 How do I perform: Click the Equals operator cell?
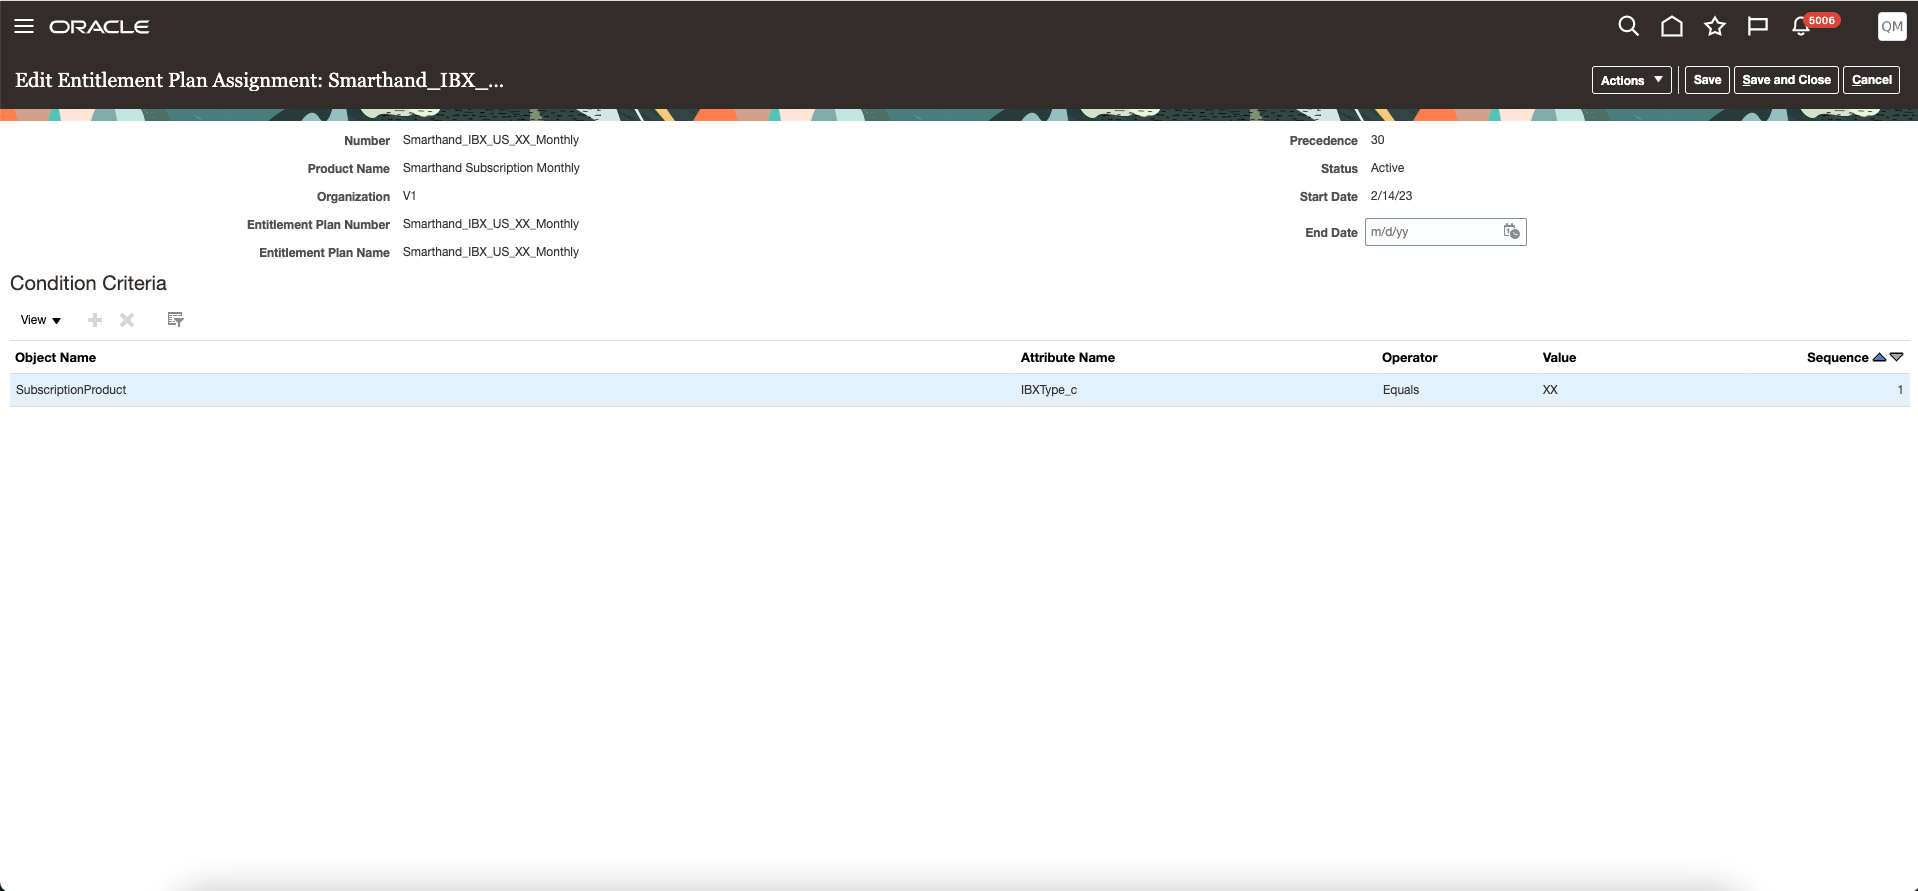click(1400, 390)
